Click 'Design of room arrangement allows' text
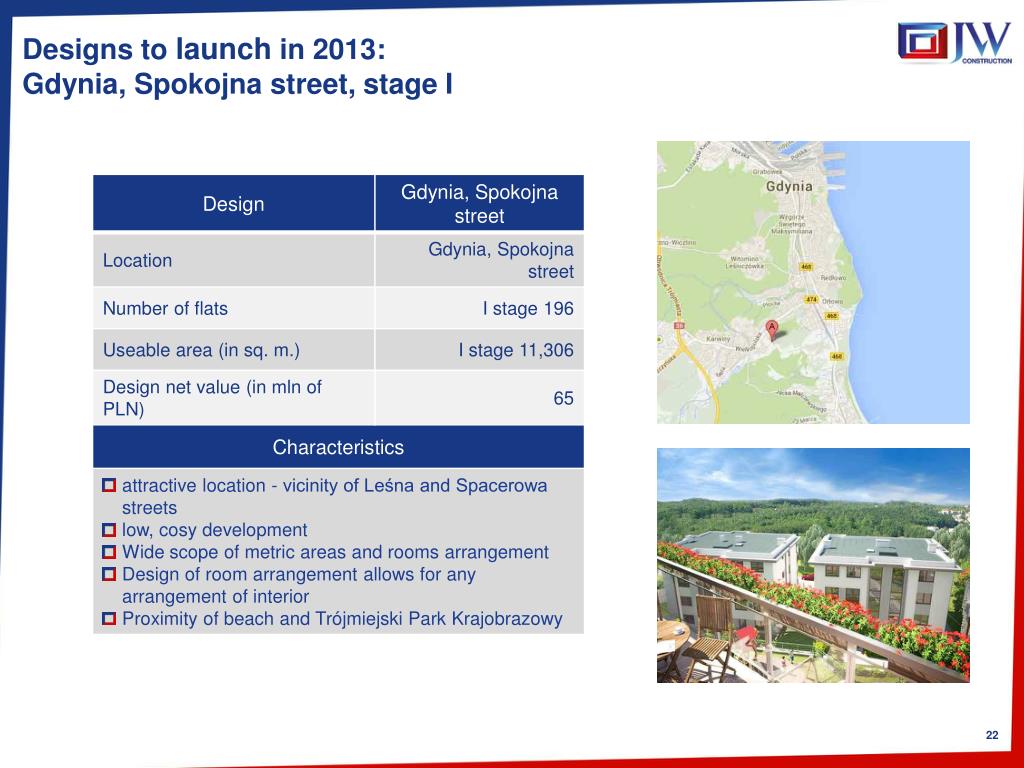This screenshot has height=768, width=1024. click(299, 585)
